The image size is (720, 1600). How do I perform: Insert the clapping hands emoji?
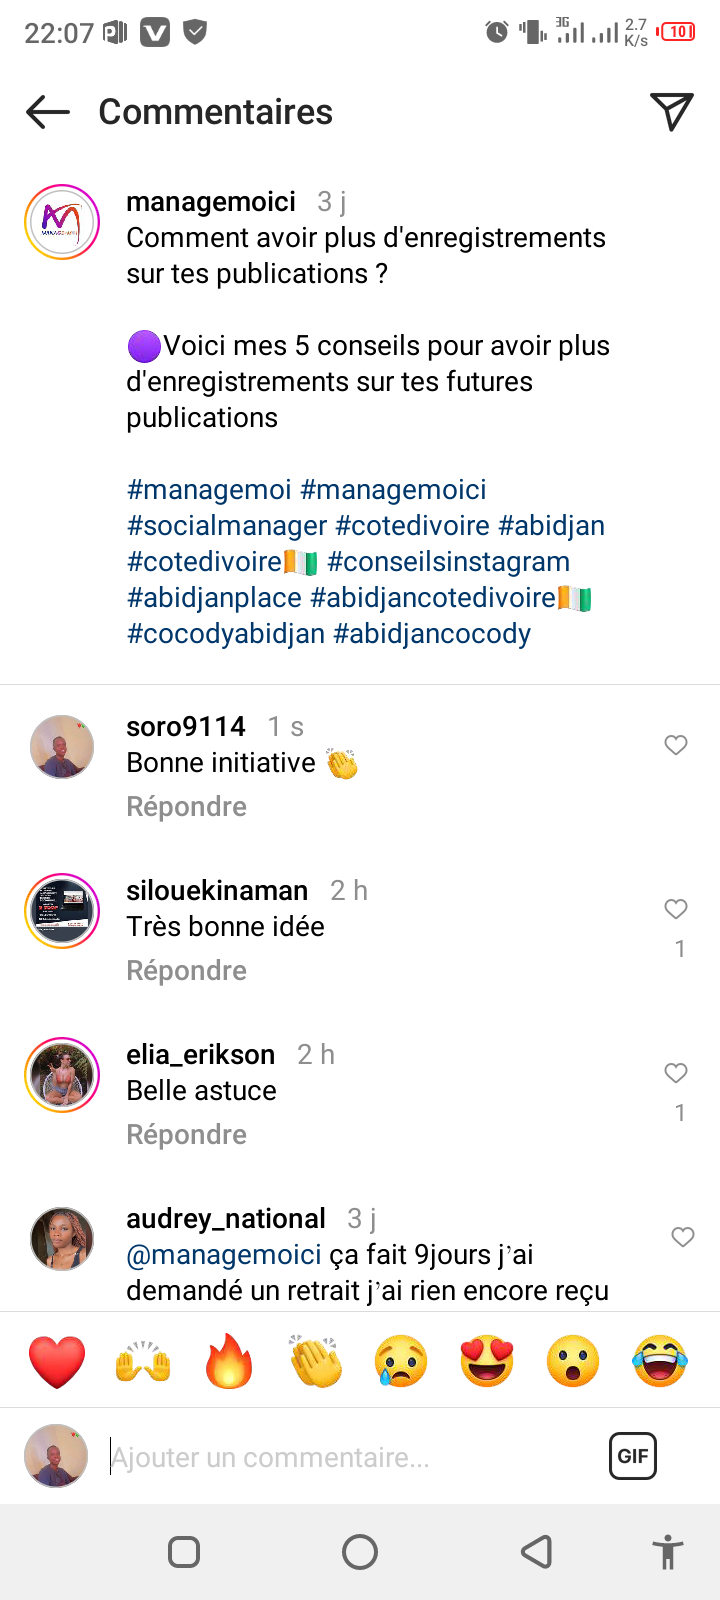click(x=315, y=1361)
